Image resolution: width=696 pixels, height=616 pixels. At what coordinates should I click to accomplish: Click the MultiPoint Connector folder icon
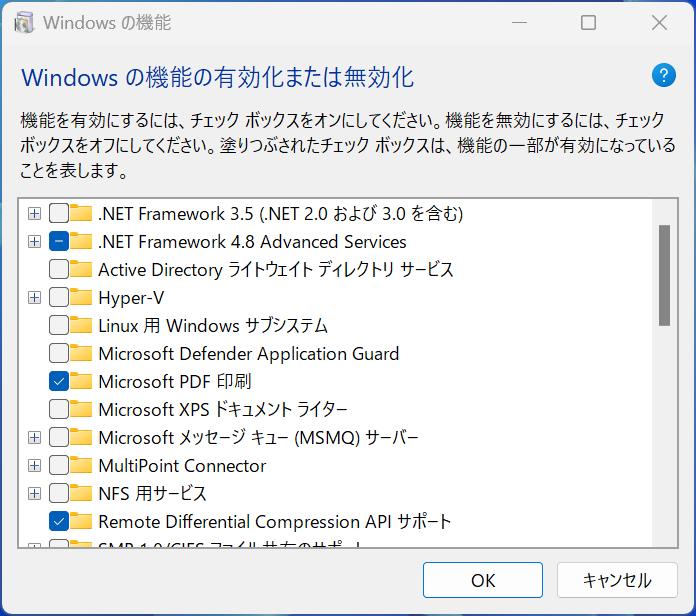tap(82, 466)
